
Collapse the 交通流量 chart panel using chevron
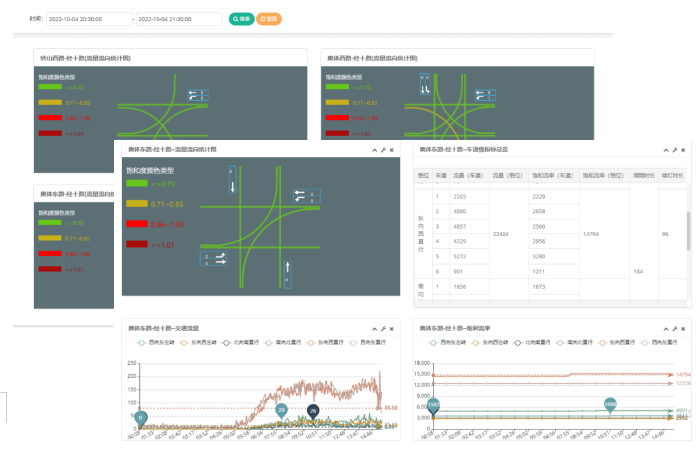click(x=373, y=328)
